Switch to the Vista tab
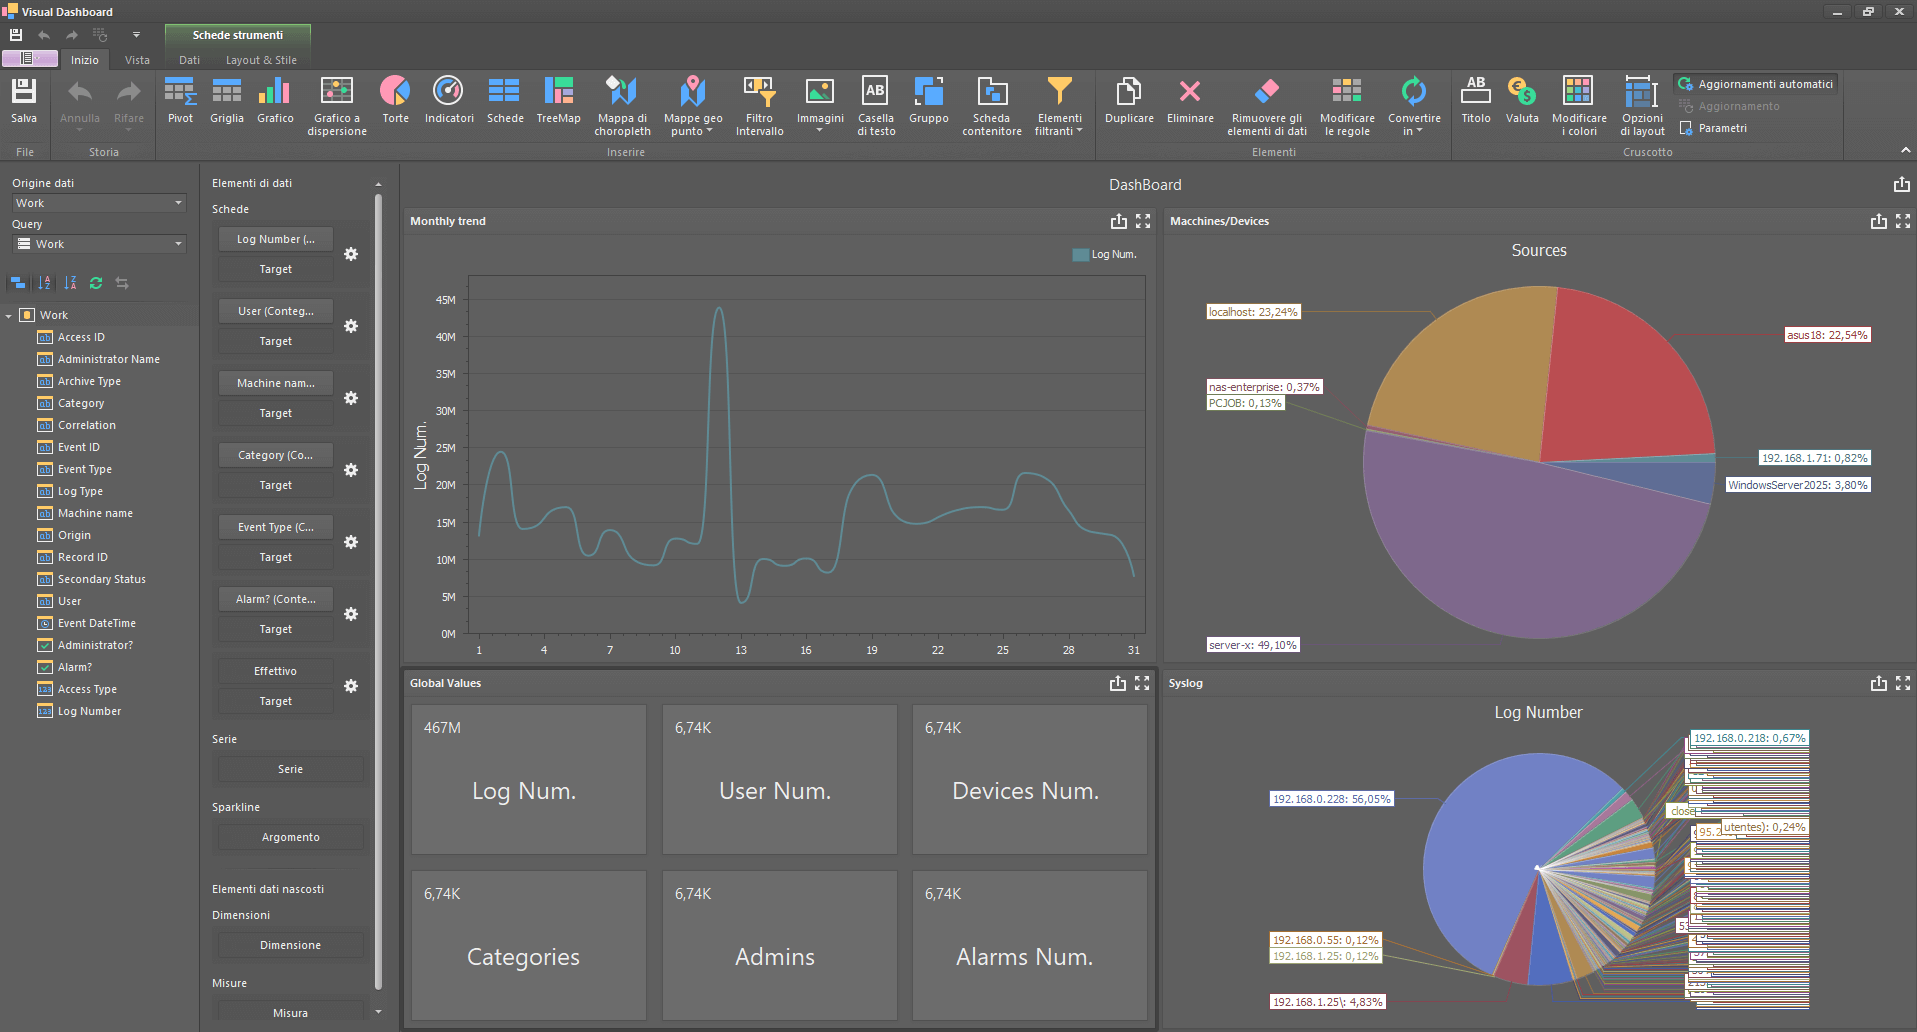The width and height of the screenshot is (1917, 1032). click(137, 60)
